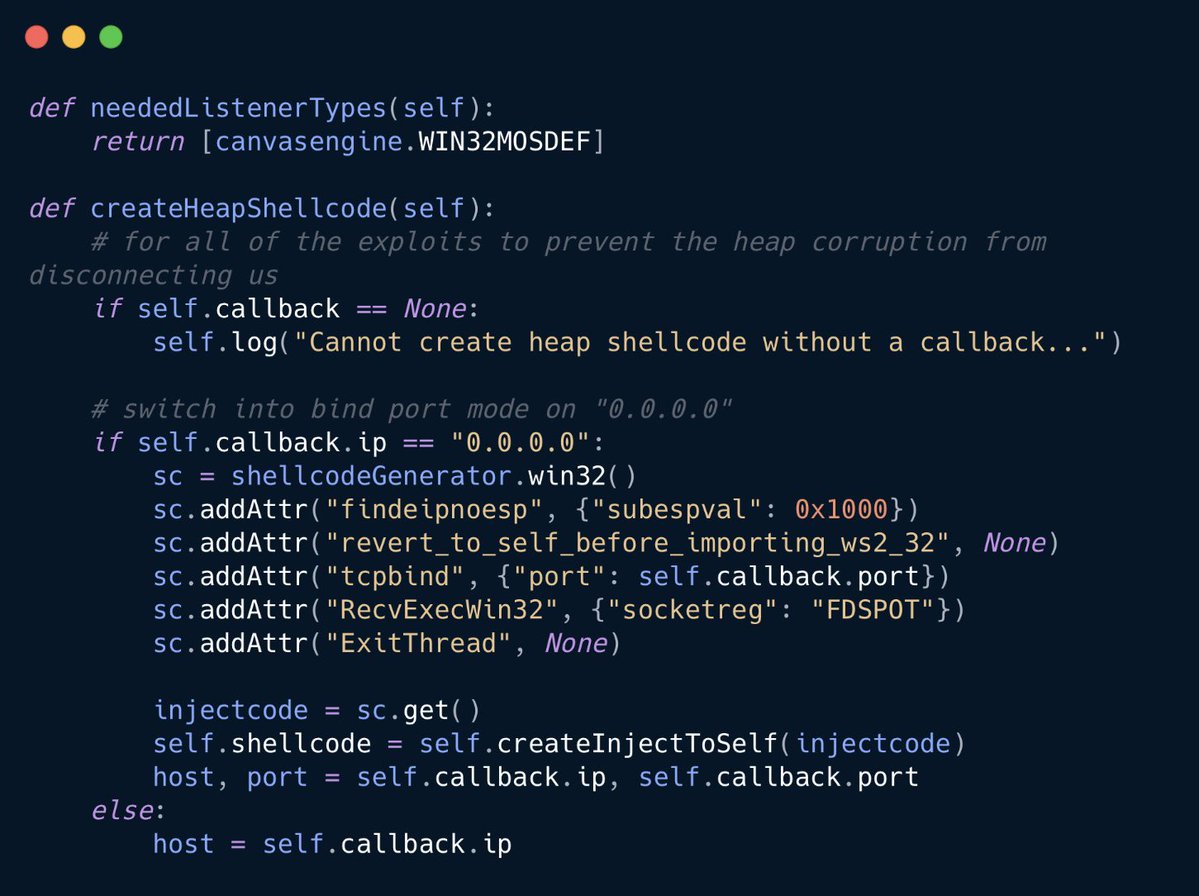Screen dimensions: 1199x896
Task: Click the word canvasengine
Action: click(x=308, y=141)
